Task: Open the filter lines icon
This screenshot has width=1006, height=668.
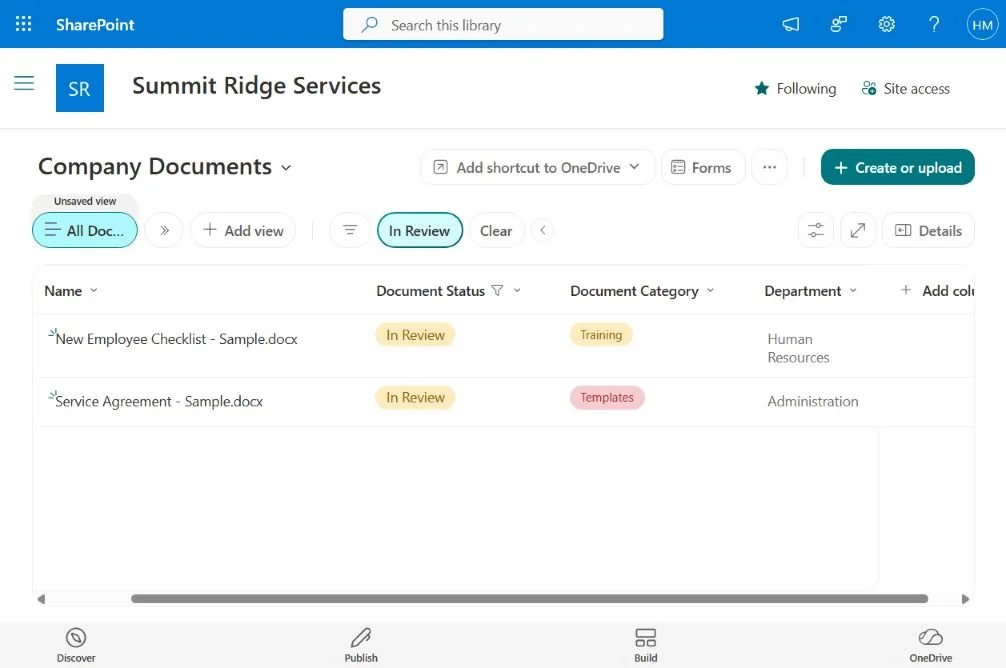Action: pos(350,230)
